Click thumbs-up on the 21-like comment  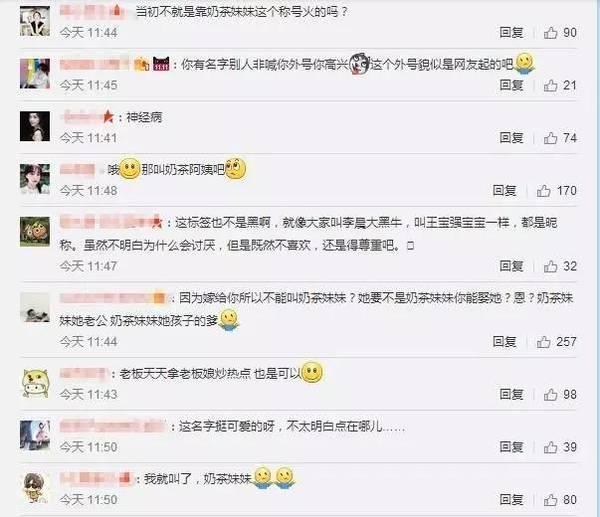click(550, 85)
